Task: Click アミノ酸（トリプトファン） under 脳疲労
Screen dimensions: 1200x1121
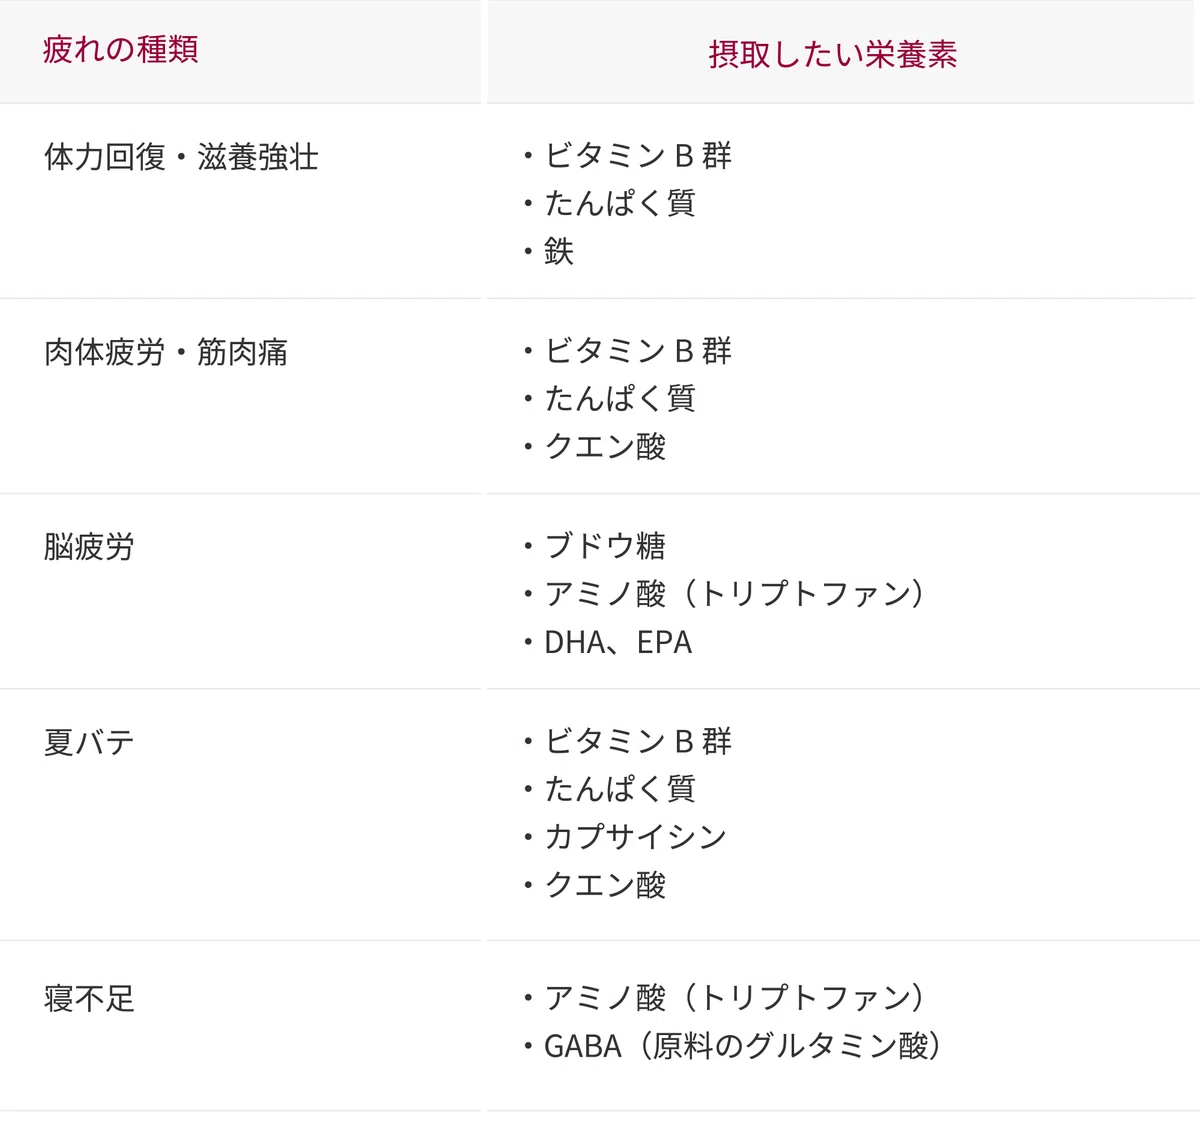Action: pyautogui.click(x=735, y=593)
